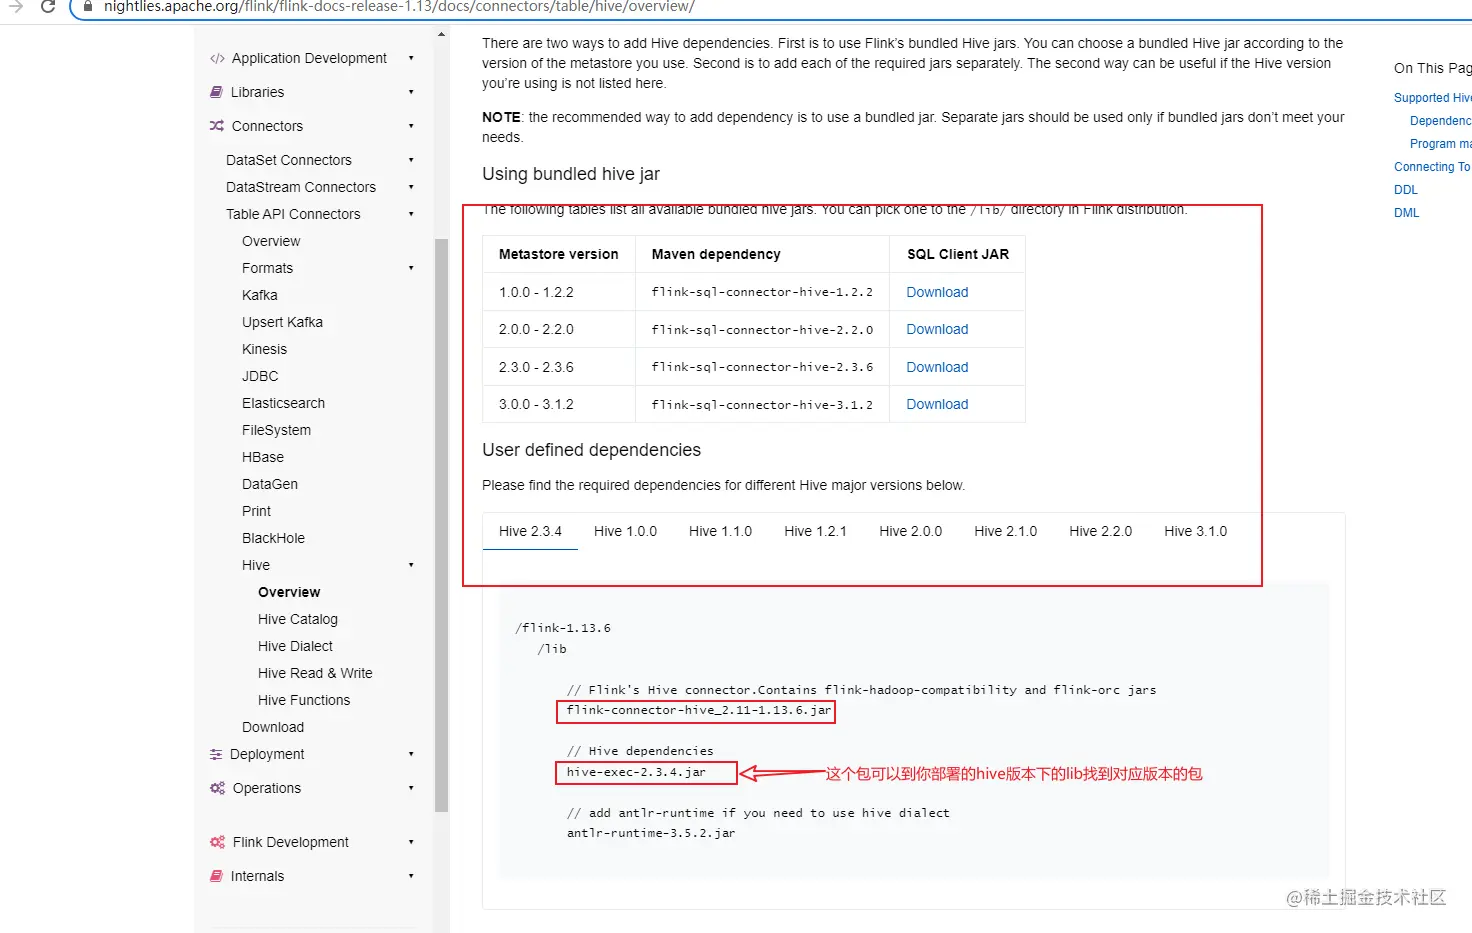
Task: Open the Hive Catalog page
Action: [298, 619]
